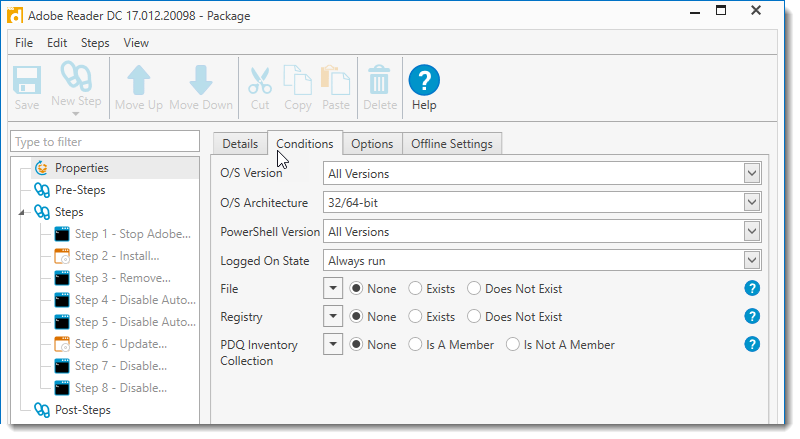Select Registry 'Does Not Exist' option

tap(474, 317)
